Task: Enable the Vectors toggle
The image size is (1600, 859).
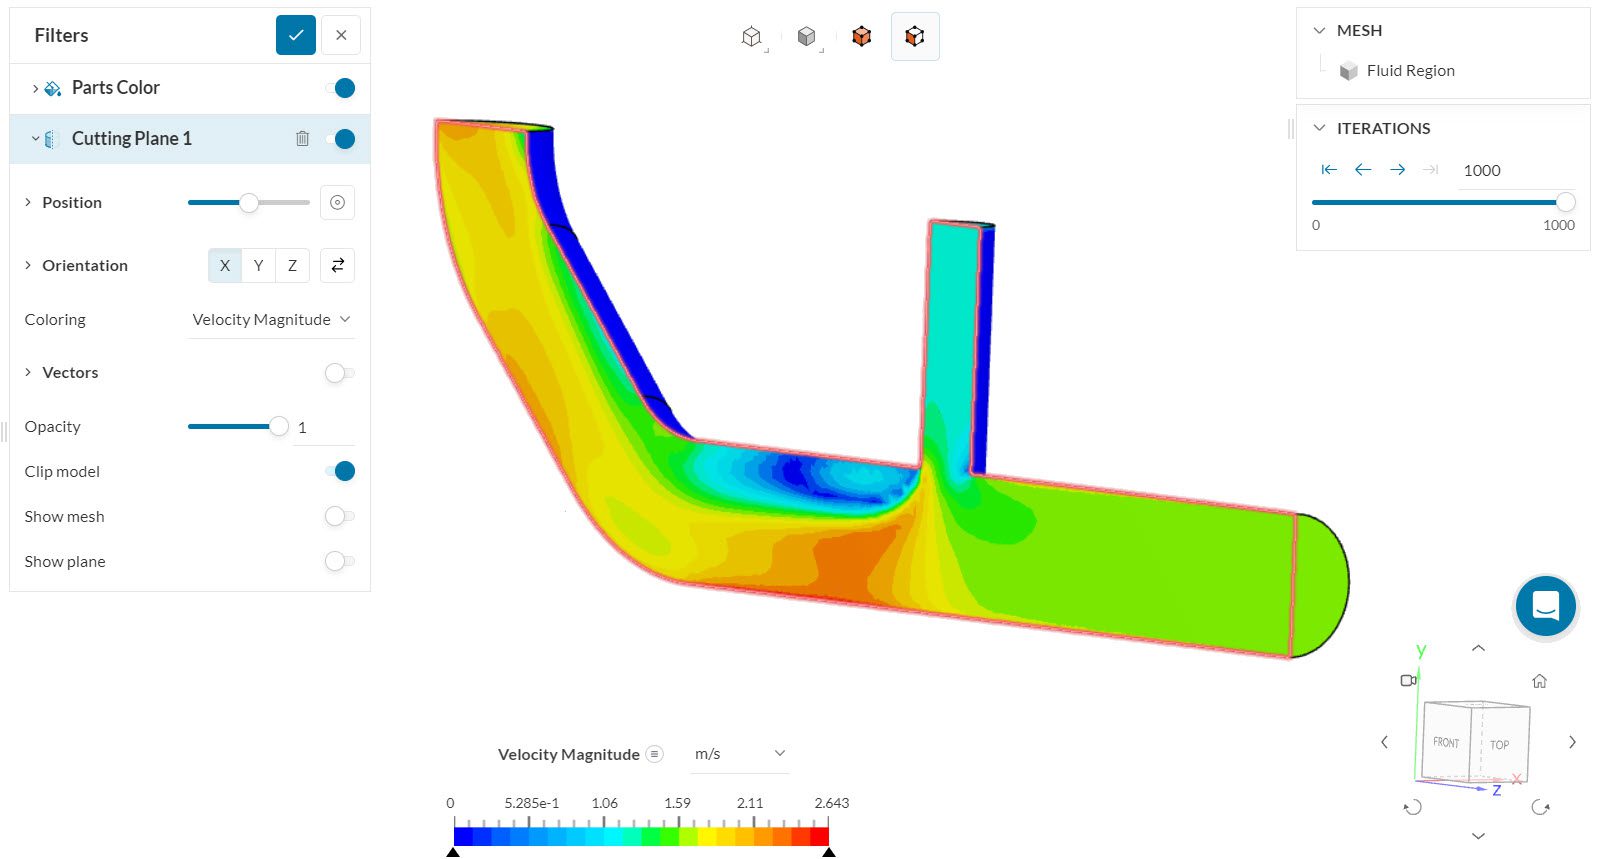Action: click(339, 373)
